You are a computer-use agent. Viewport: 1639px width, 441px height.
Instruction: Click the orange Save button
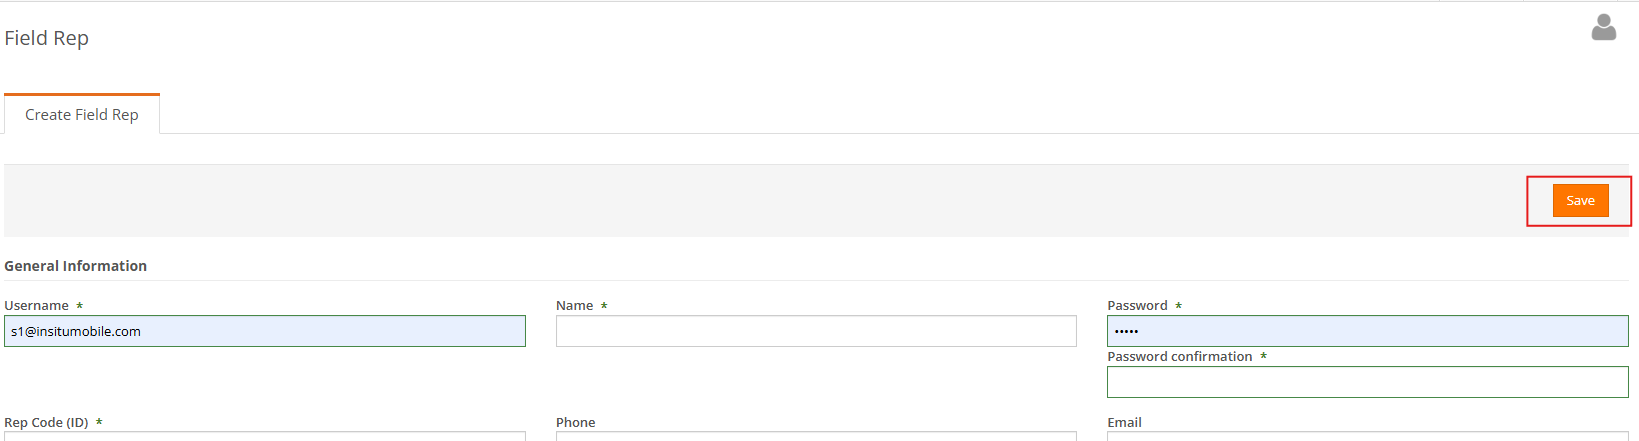[1580, 200]
